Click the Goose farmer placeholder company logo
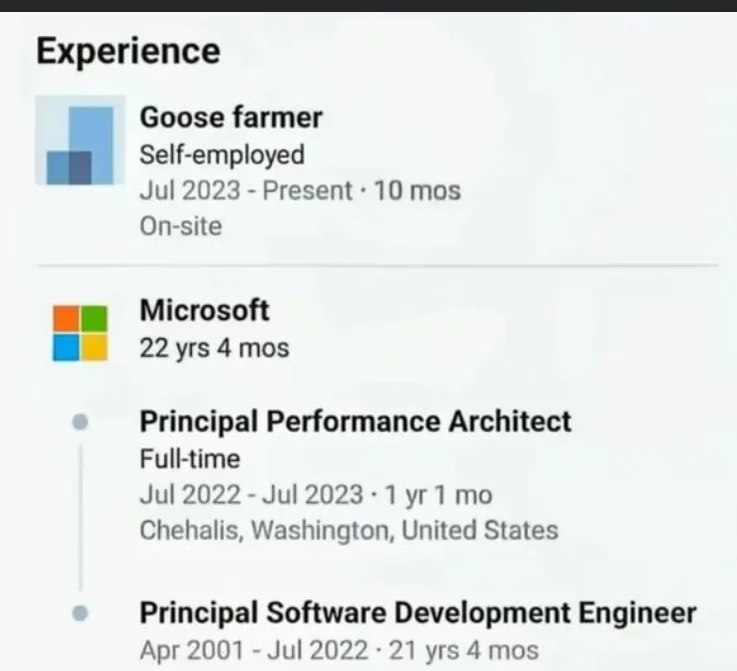The height and width of the screenshot is (671, 737). tap(80, 141)
